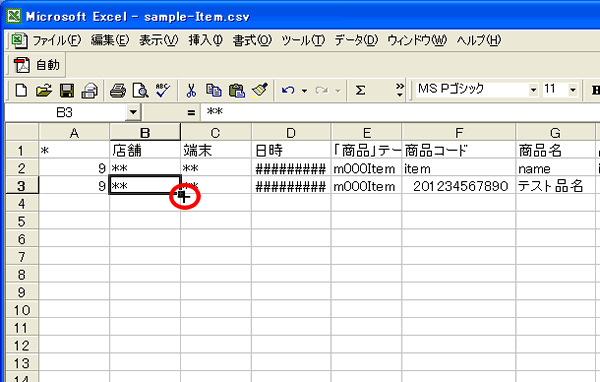Select row 10 header
This screenshot has width=600, height=382.
pos(21,310)
